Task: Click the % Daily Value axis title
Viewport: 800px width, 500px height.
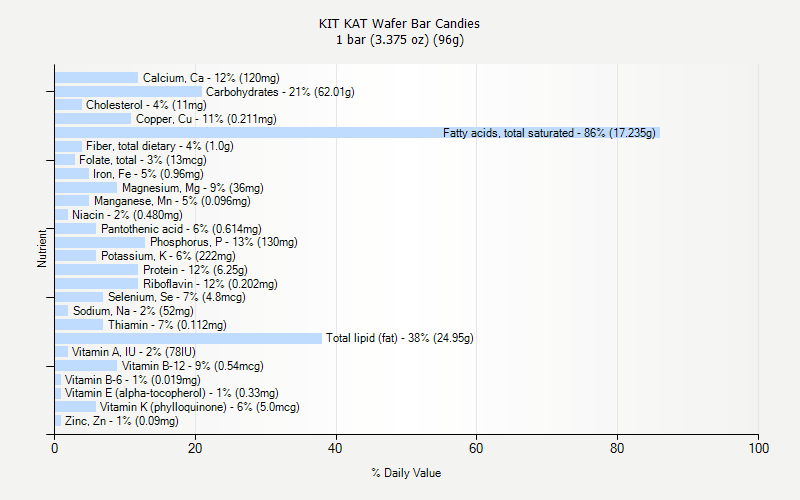Action: [x=406, y=473]
